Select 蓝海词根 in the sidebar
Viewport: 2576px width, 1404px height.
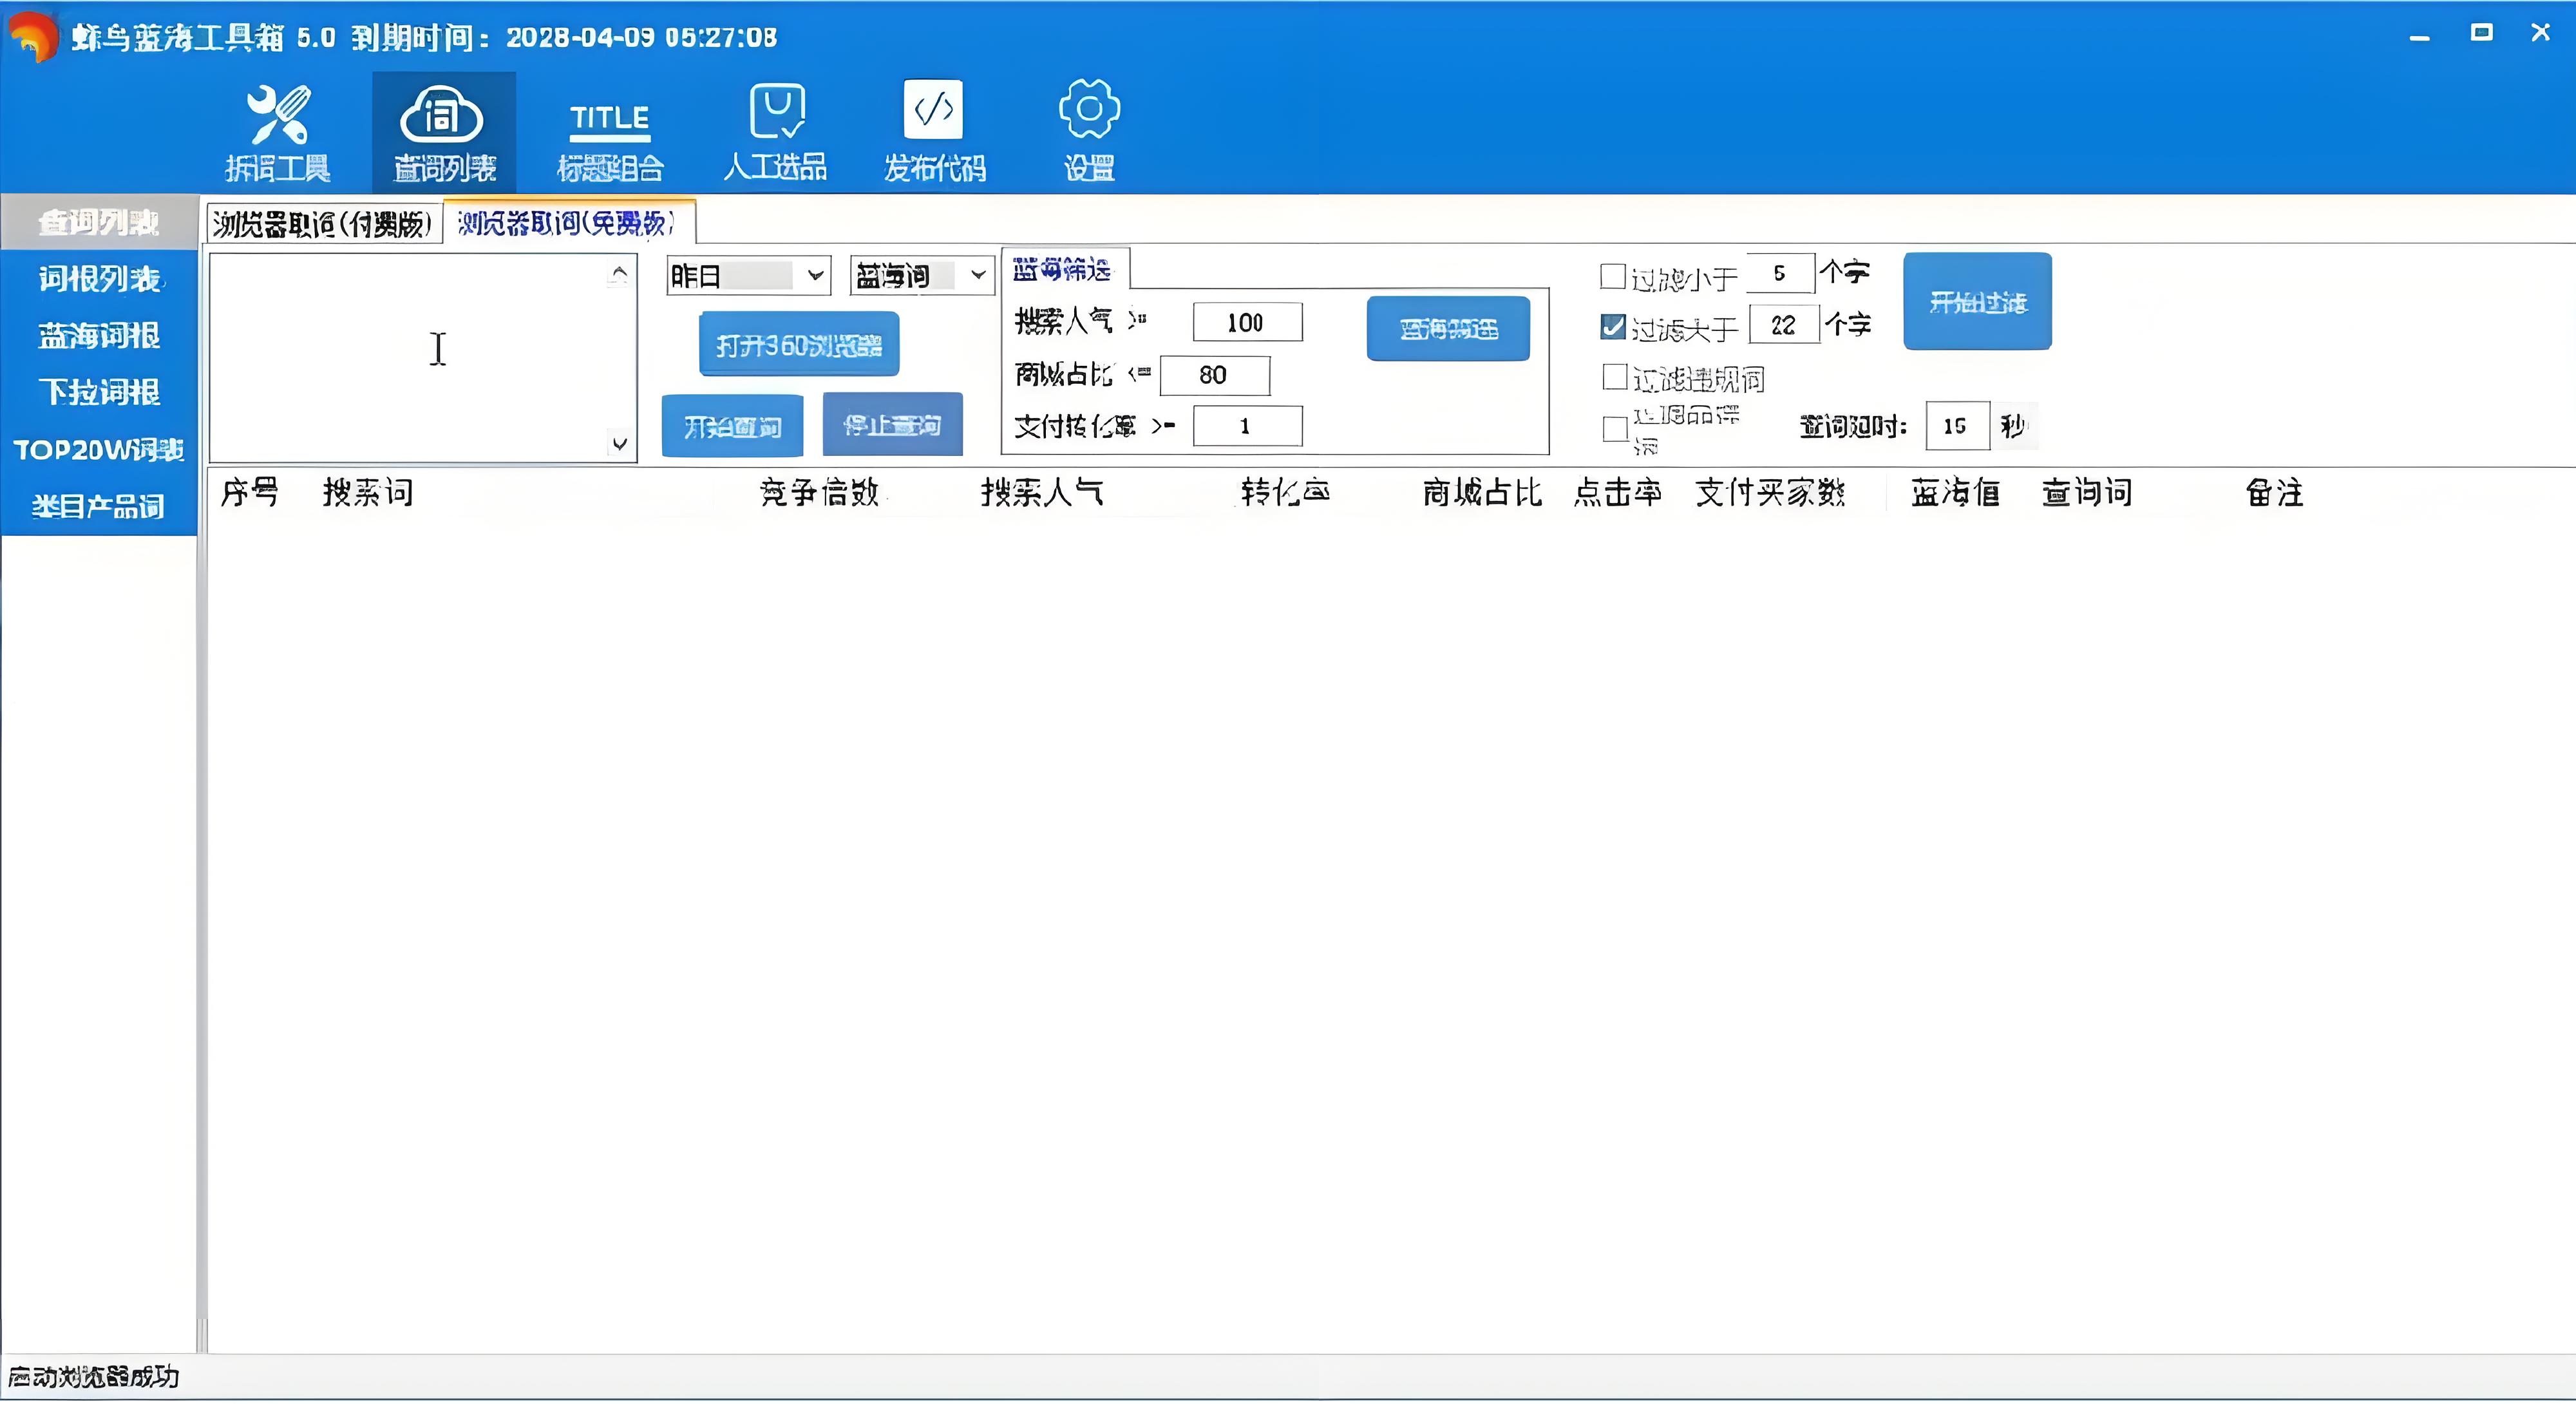coord(99,336)
